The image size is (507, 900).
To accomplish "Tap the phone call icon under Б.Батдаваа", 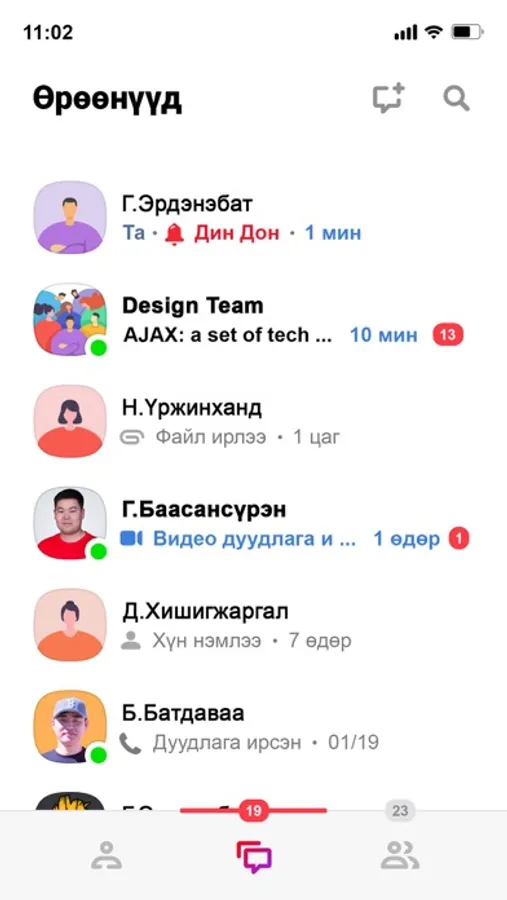I will [130, 743].
